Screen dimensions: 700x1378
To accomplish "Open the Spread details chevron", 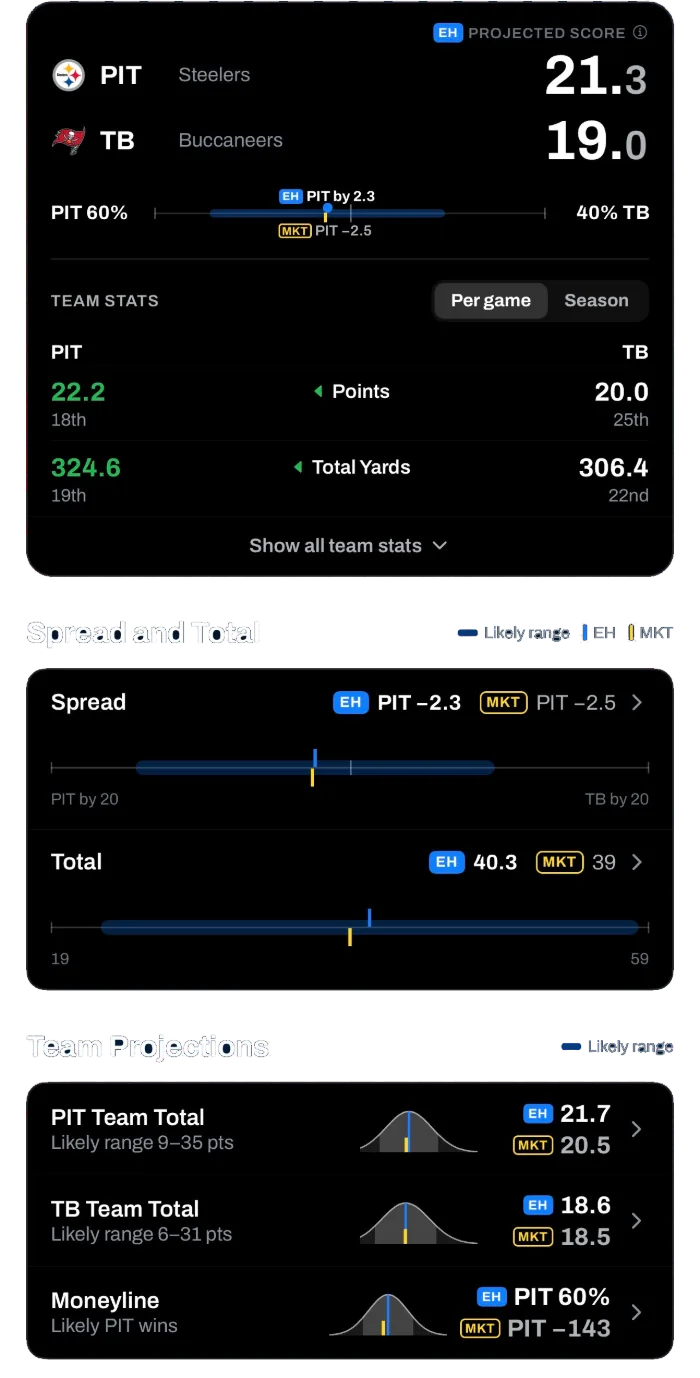I will pyautogui.click(x=637, y=703).
